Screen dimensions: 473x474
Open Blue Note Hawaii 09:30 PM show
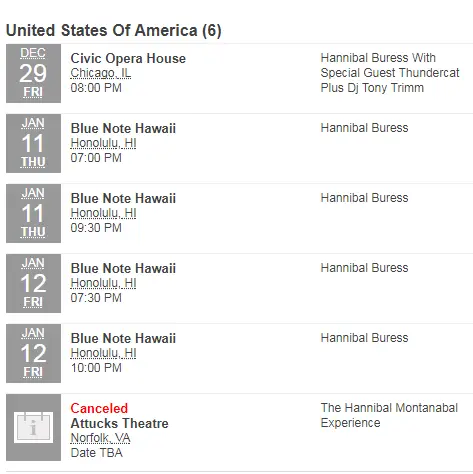123,198
